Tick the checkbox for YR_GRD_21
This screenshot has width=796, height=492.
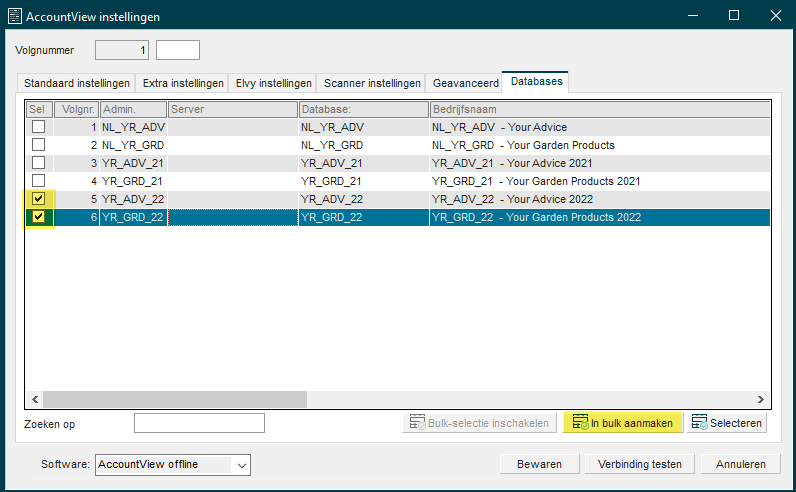coord(39,180)
